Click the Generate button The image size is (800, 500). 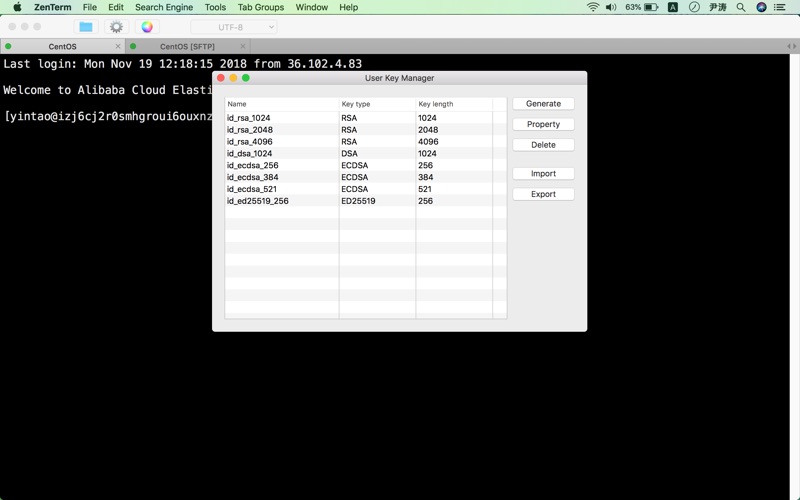(x=543, y=104)
